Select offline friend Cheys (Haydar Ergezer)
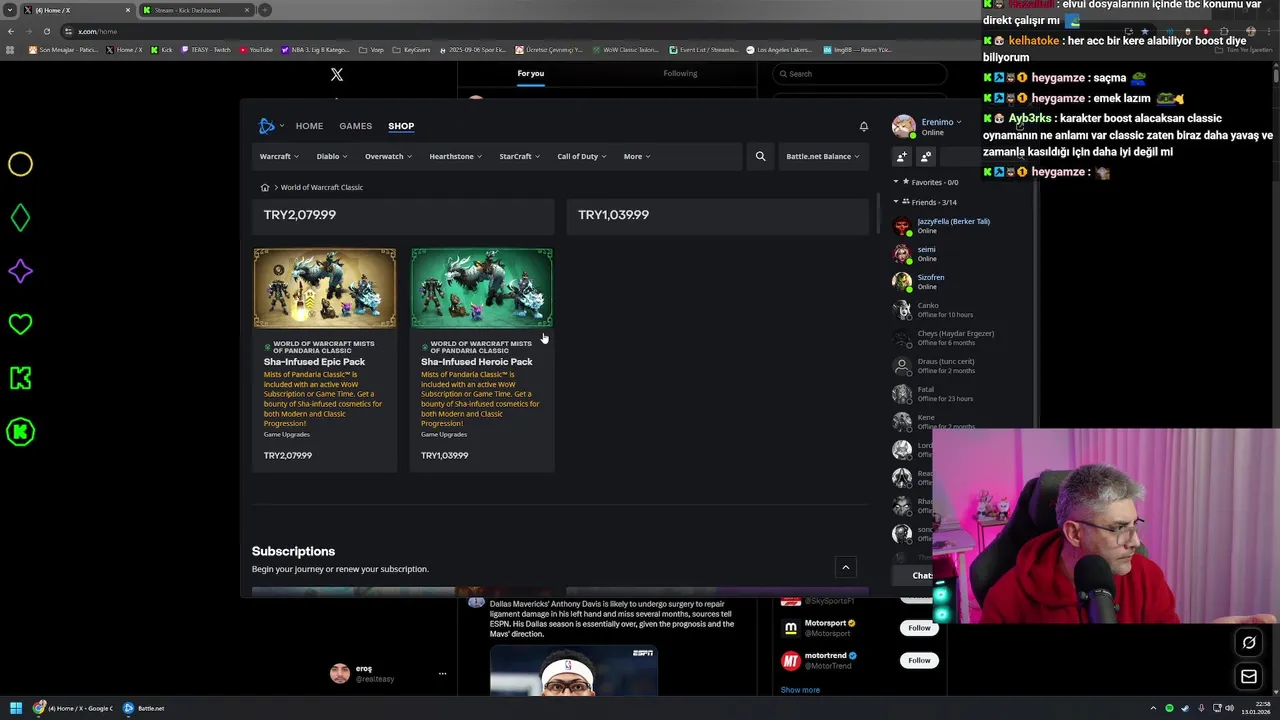The width and height of the screenshot is (1280, 720). point(955,334)
